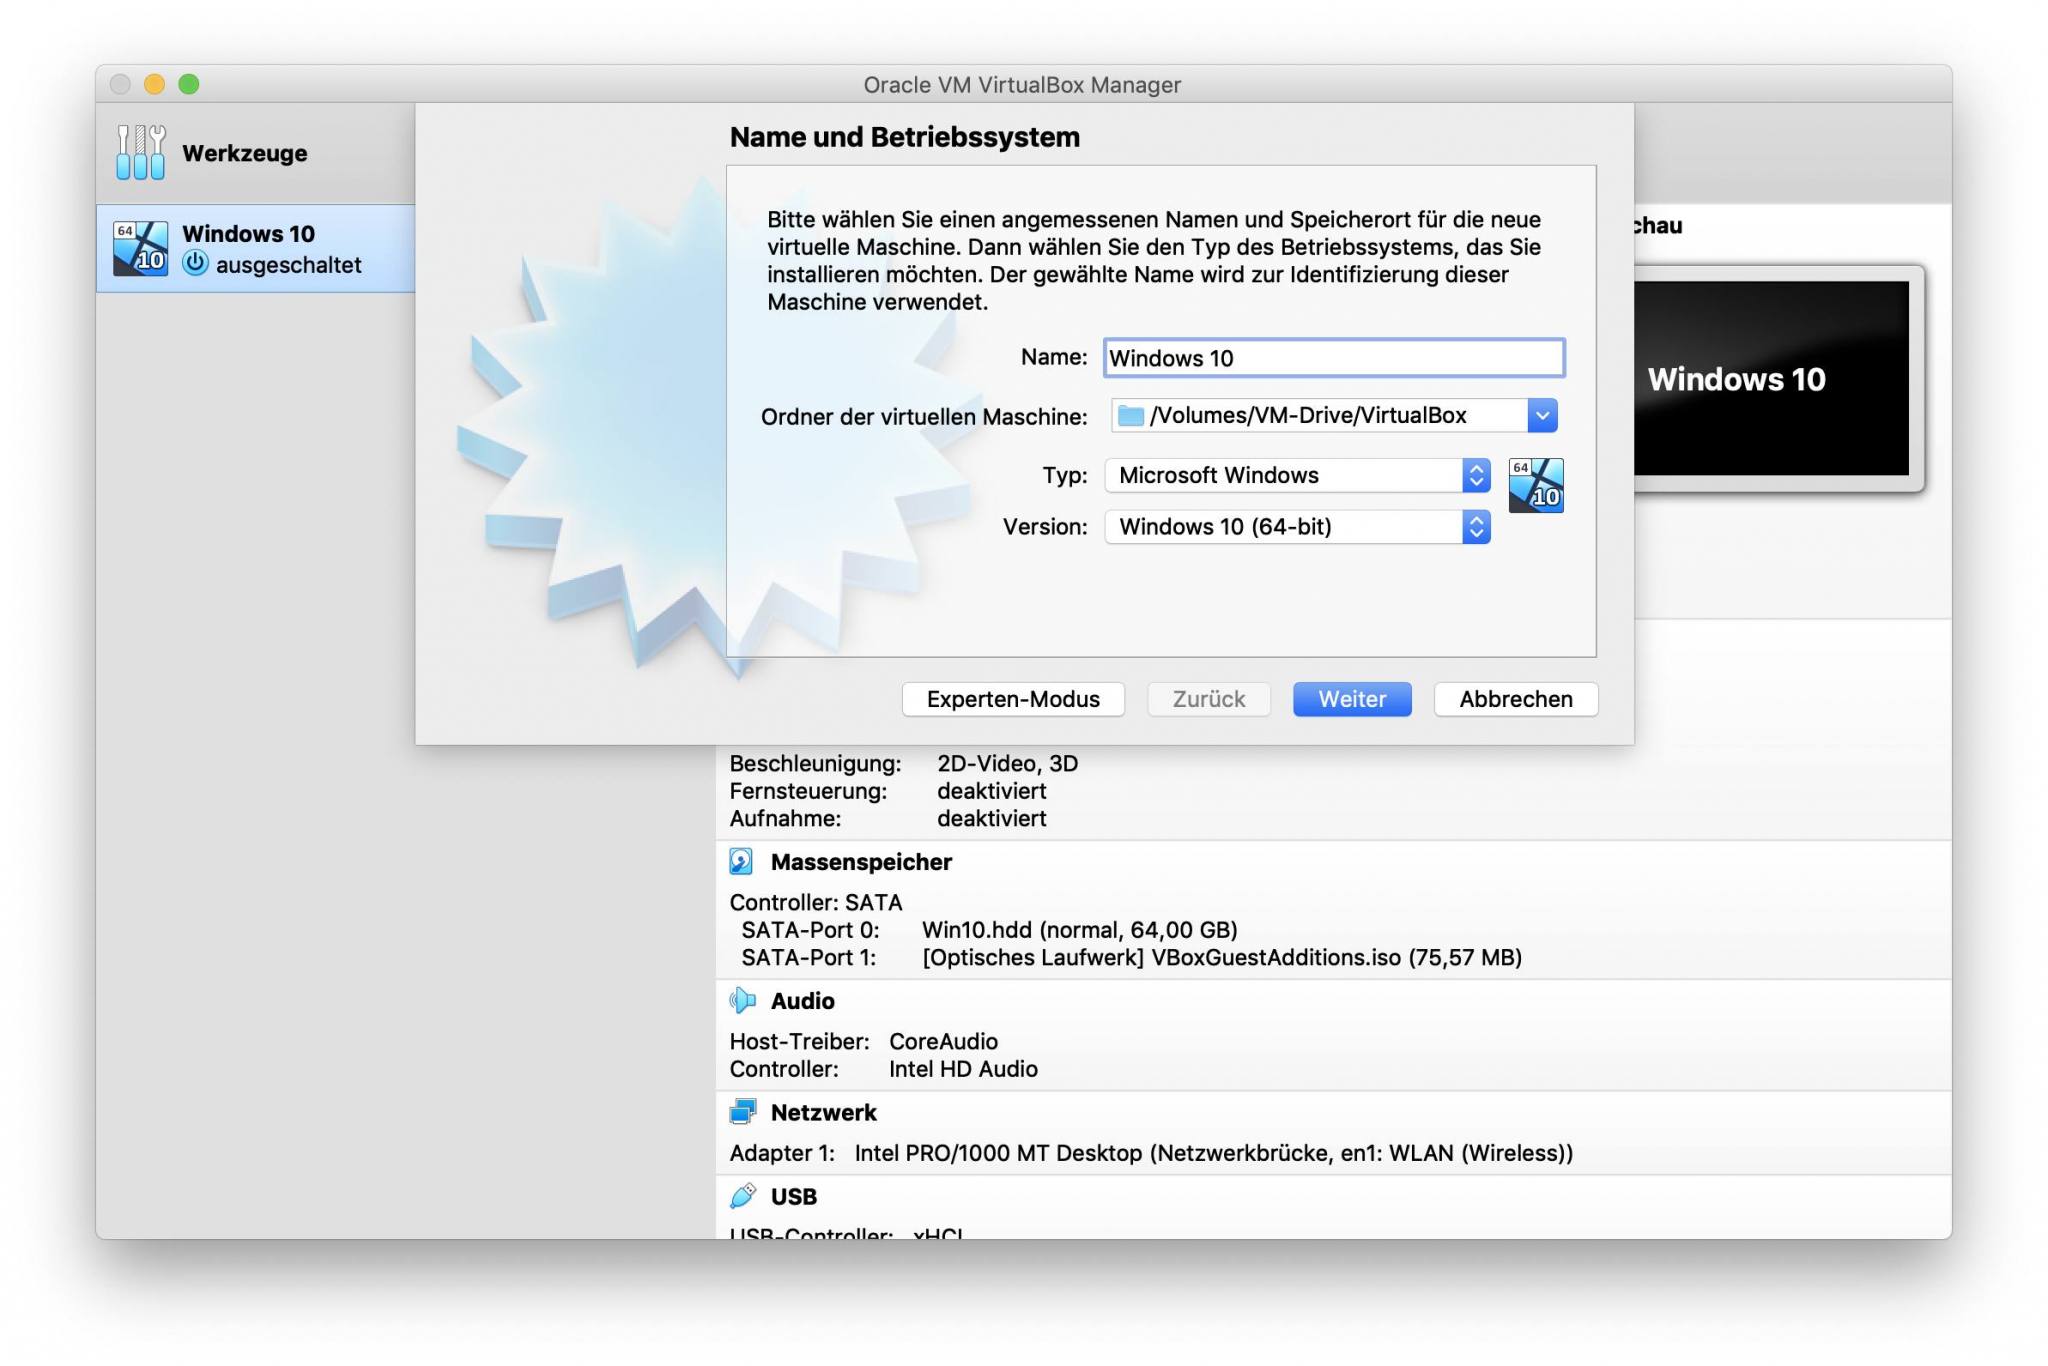Open the Typ Microsoft Windows dropdown

point(1297,475)
